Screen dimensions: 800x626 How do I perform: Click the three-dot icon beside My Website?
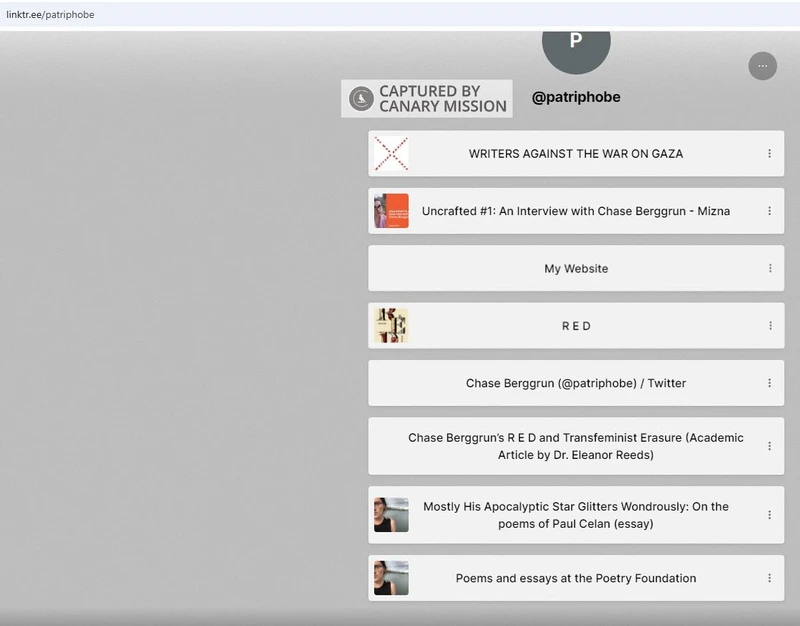point(769,269)
